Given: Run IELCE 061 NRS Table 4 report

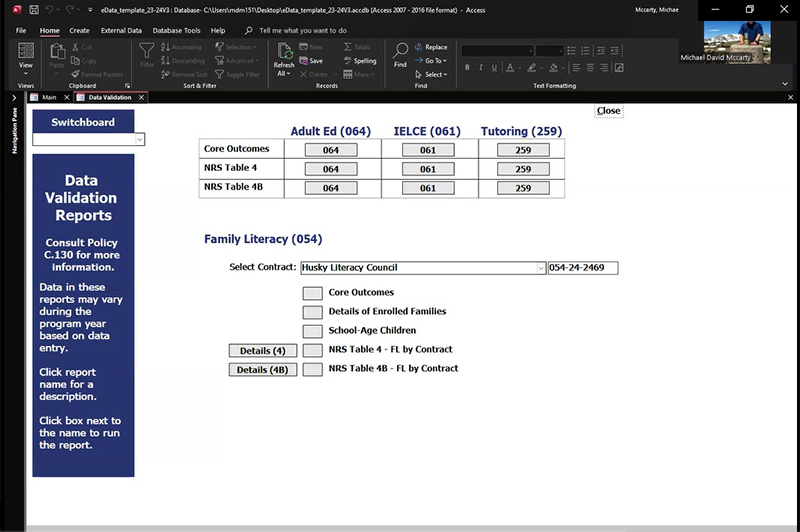Looking at the screenshot, I should [428, 169].
